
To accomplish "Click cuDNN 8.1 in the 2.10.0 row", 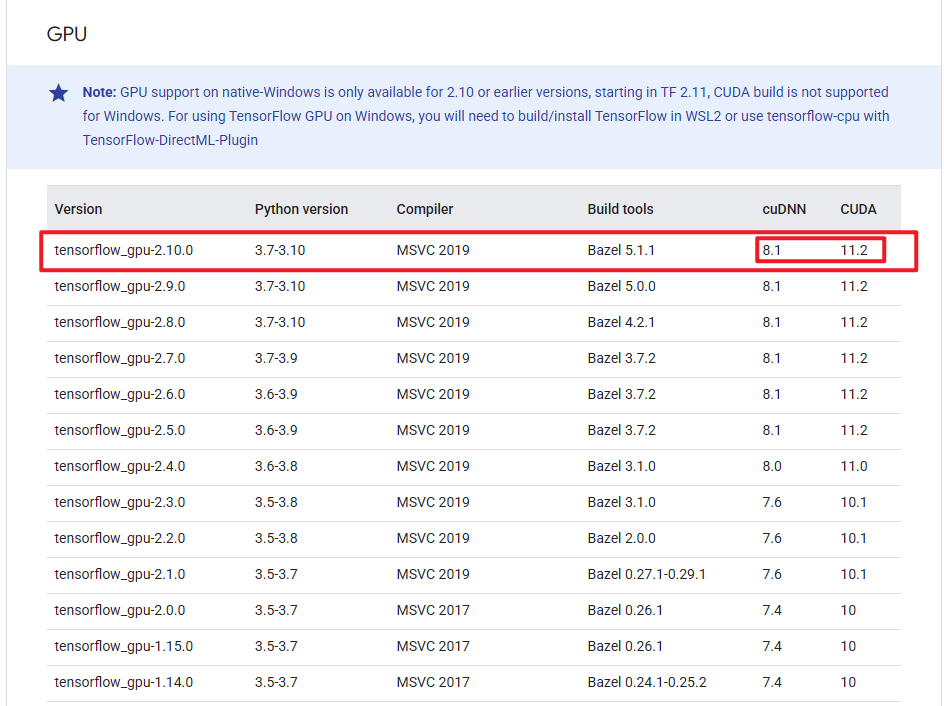I will (771, 250).
